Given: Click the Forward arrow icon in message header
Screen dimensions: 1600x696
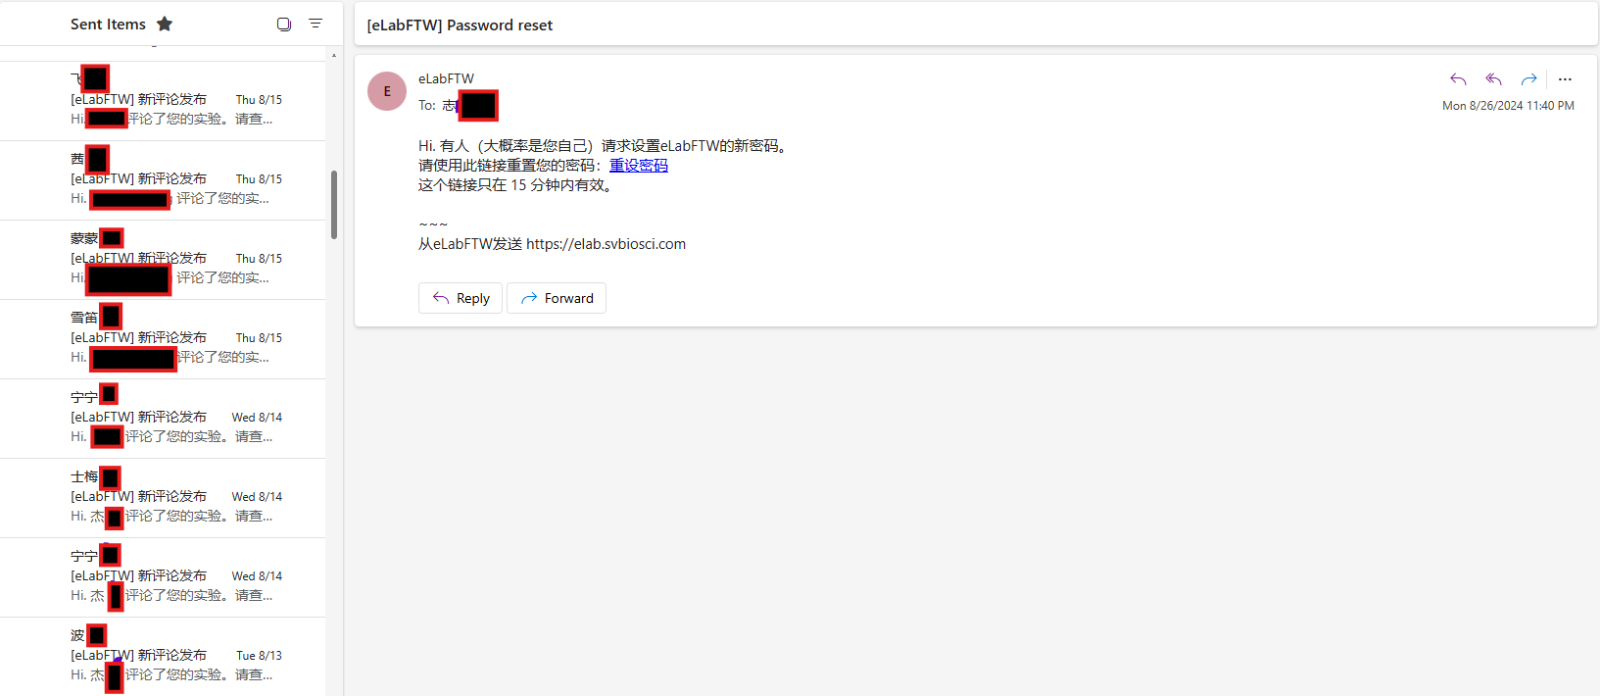Looking at the screenshot, I should pos(1528,79).
